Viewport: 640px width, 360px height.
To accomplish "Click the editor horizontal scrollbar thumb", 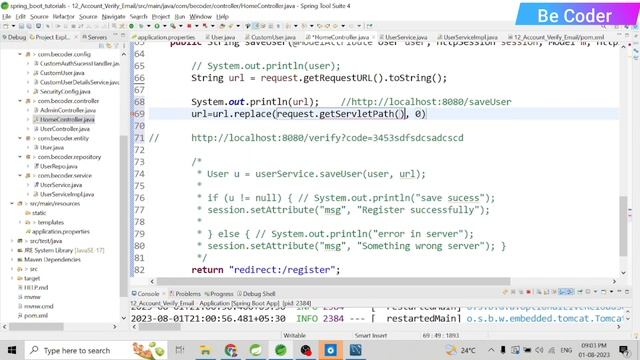I will 333,281.
